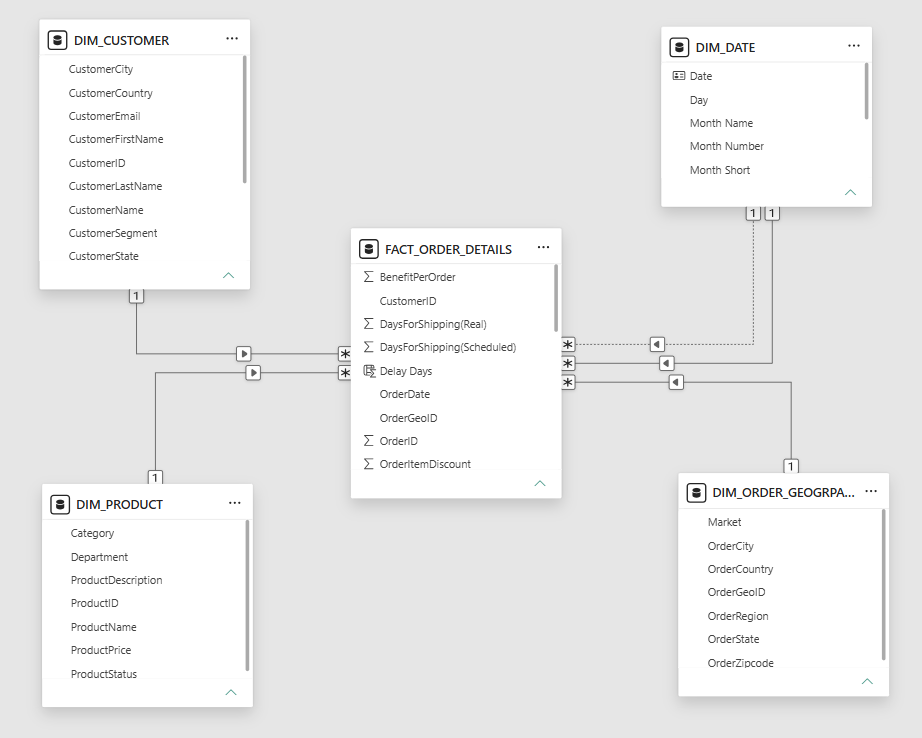This screenshot has width=922, height=738.
Task: Click the DIM_CUSTOMER field list scrollbar
Action: [245, 119]
